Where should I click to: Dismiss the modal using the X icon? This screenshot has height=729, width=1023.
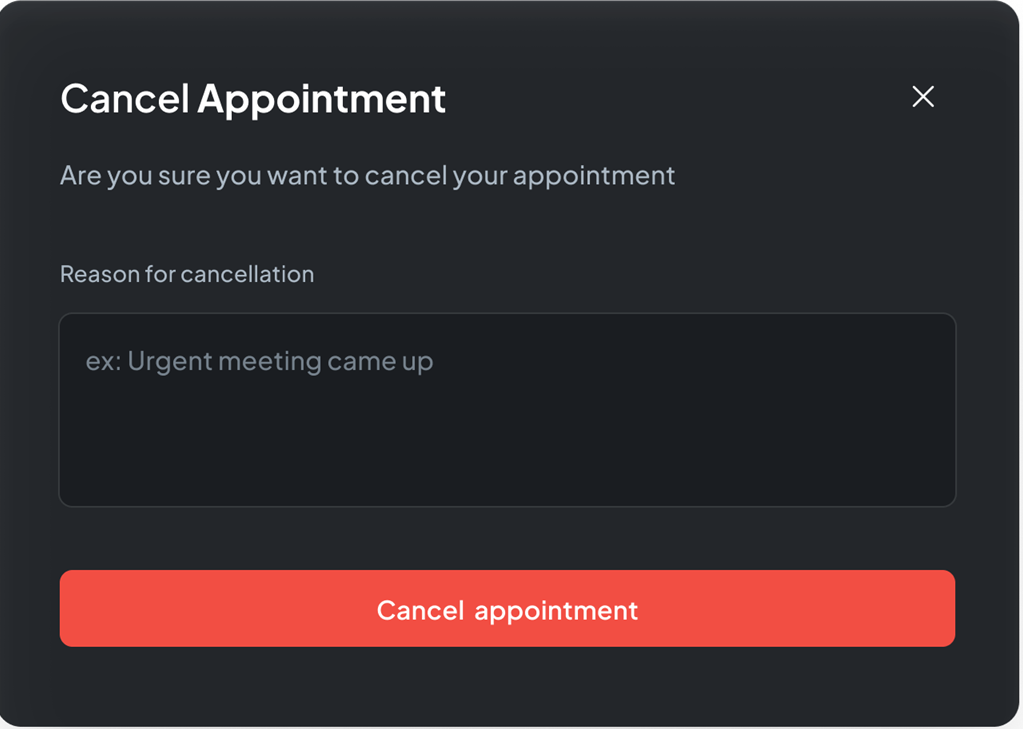(x=923, y=97)
